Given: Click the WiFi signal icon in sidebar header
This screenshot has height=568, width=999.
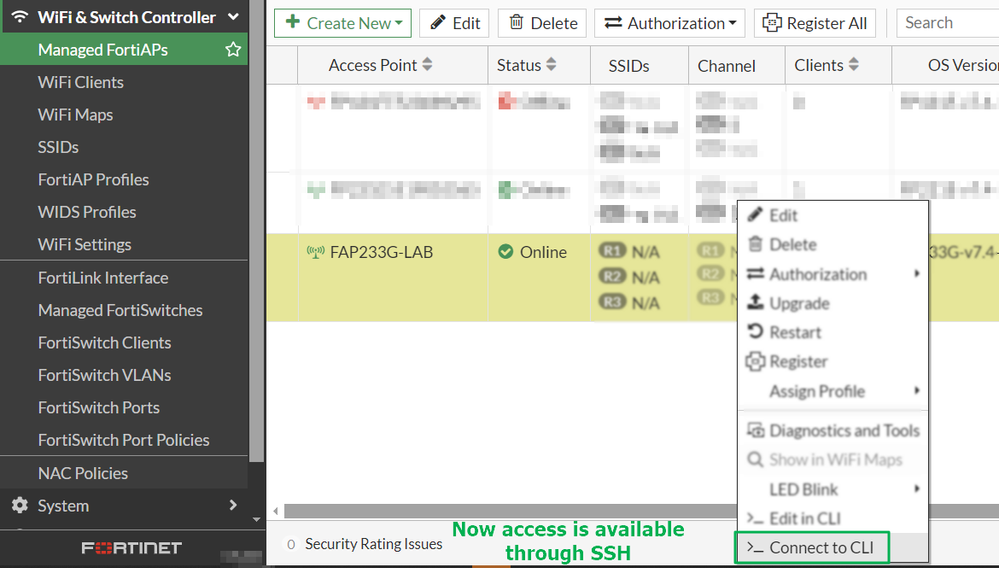Looking at the screenshot, I should 20,17.
